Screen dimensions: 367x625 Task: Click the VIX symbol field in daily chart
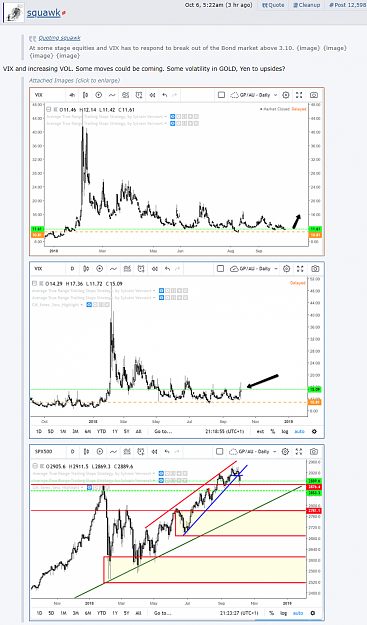click(x=38, y=269)
